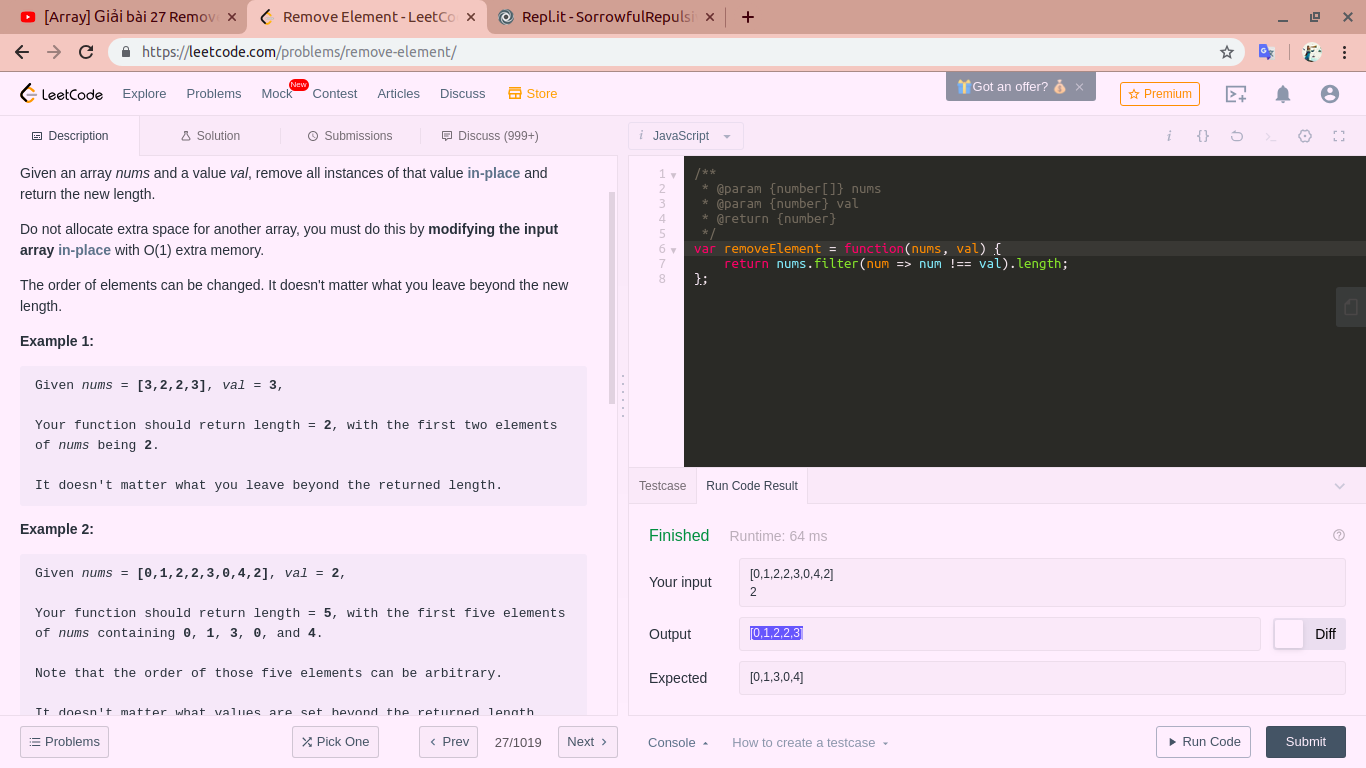Open the LeetCode Playground icon

(1236, 94)
